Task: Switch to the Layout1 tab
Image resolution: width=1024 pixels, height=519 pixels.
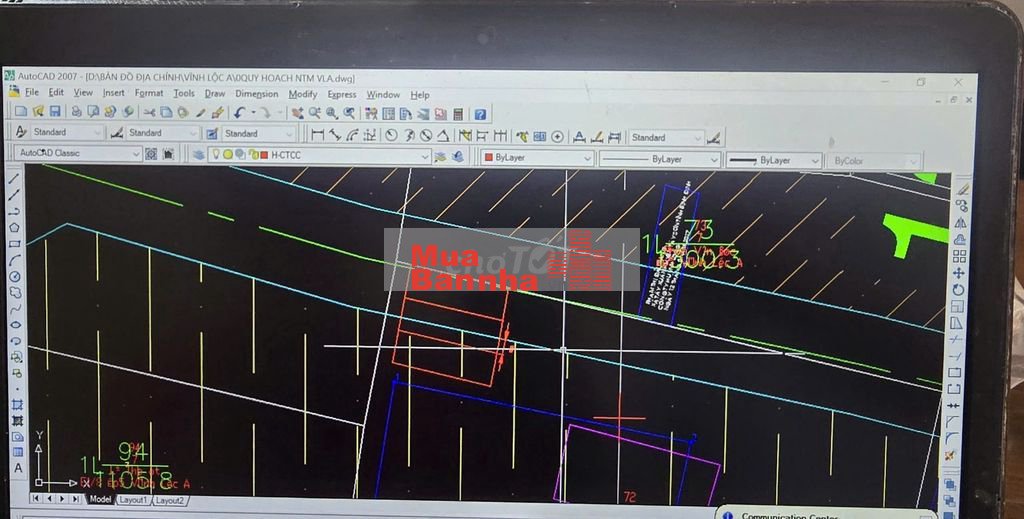Action: click(x=133, y=499)
